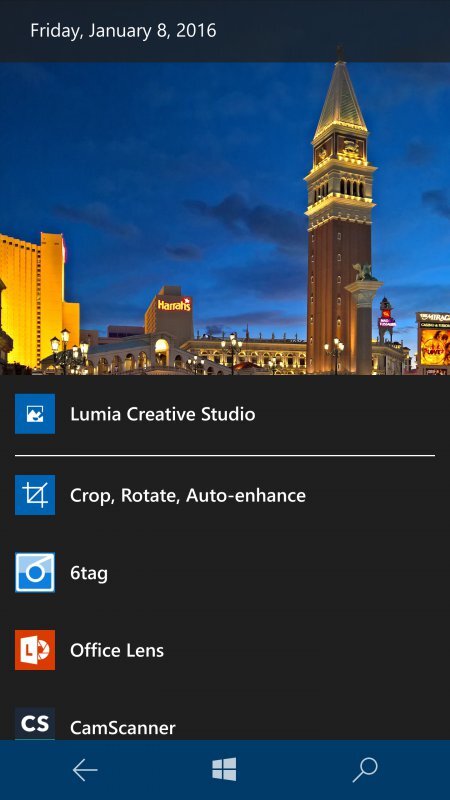Viewport: 450px width, 800px height.
Task: Select the "Lumia Creative Studio" label
Action: 163,414
